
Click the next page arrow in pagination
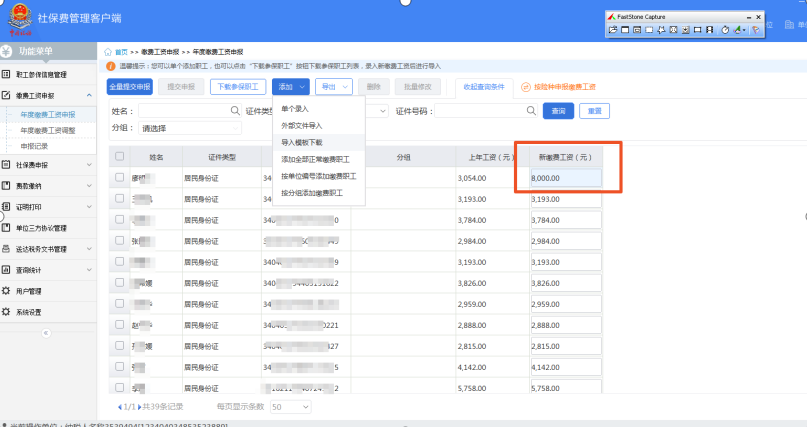(x=138, y=407)
